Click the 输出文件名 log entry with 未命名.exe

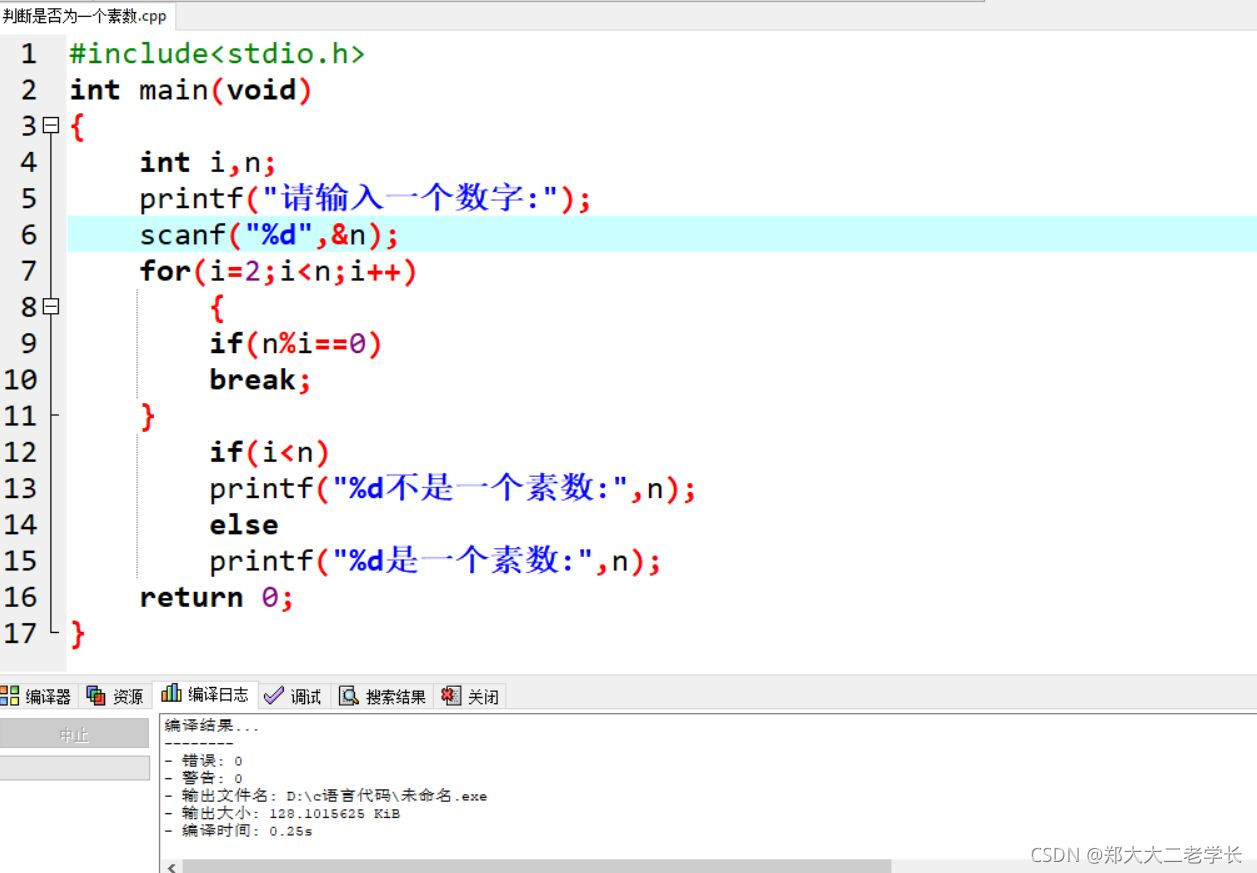[326, 796]
